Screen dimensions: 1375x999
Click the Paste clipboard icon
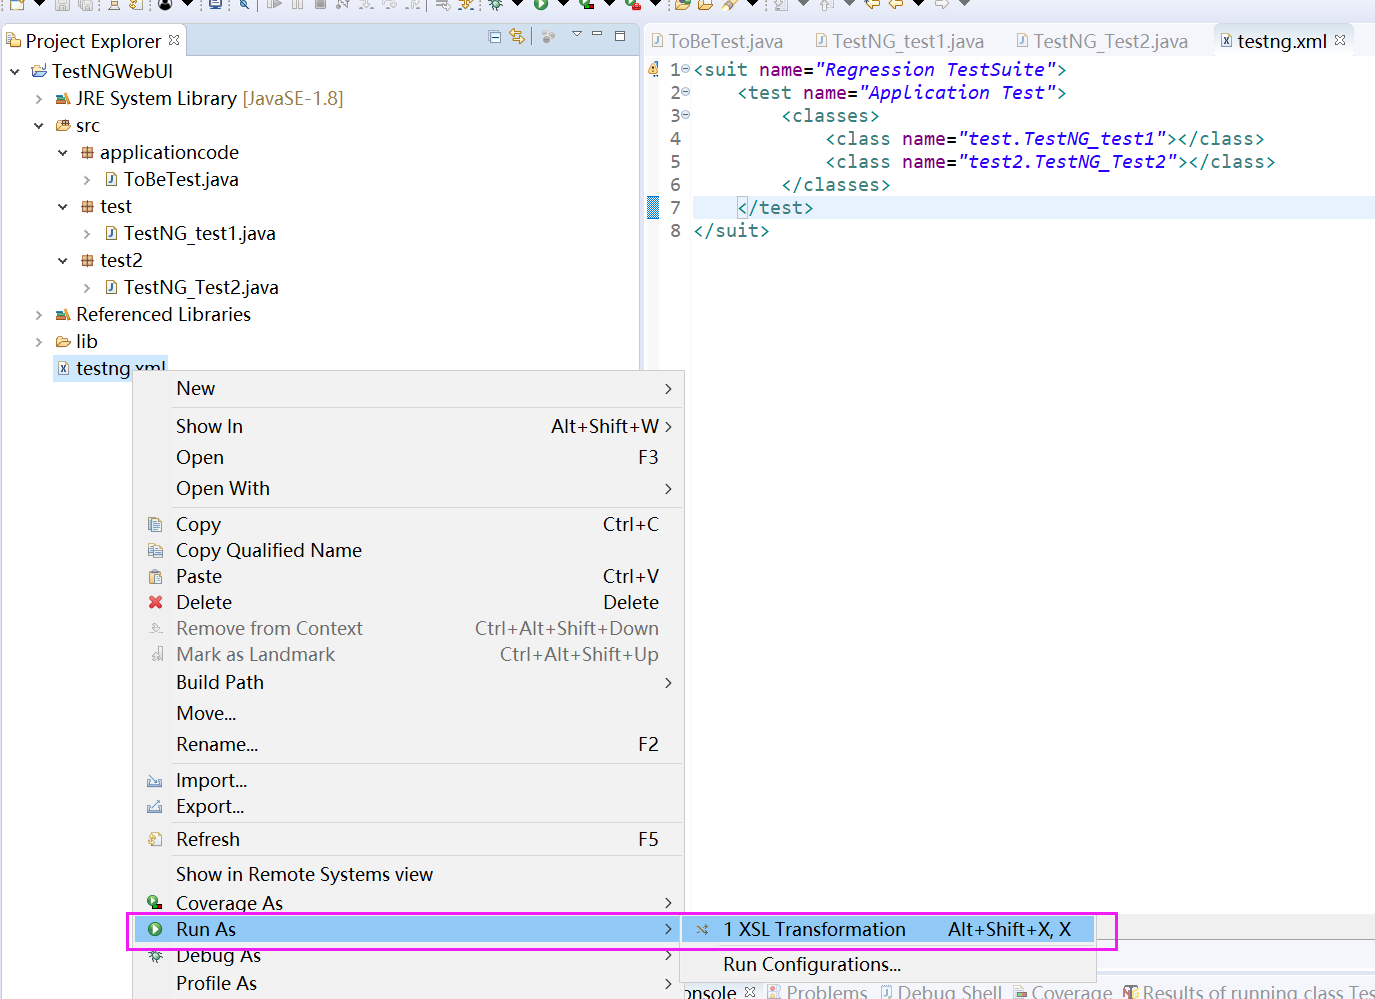point(155,576)
